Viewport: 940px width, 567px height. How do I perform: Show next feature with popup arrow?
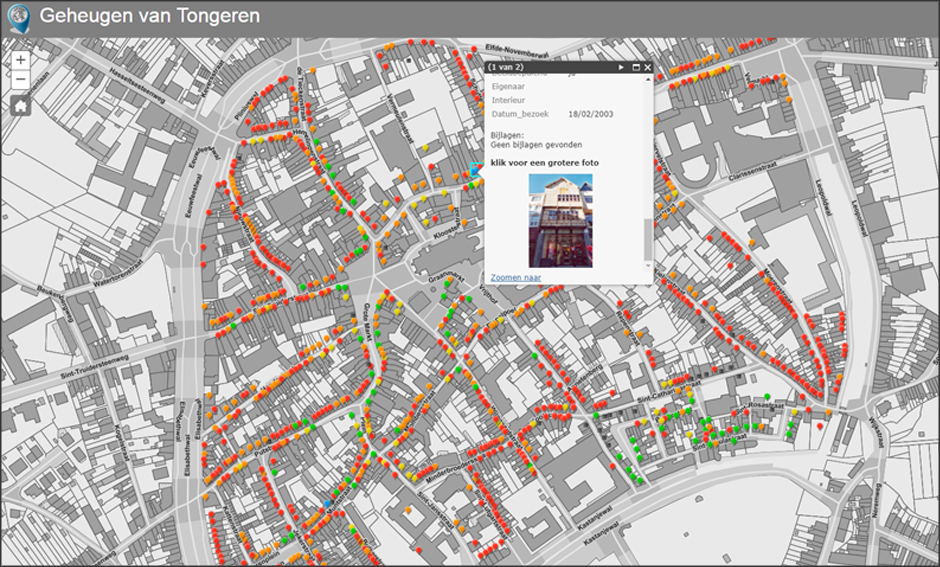coord(621,68)
